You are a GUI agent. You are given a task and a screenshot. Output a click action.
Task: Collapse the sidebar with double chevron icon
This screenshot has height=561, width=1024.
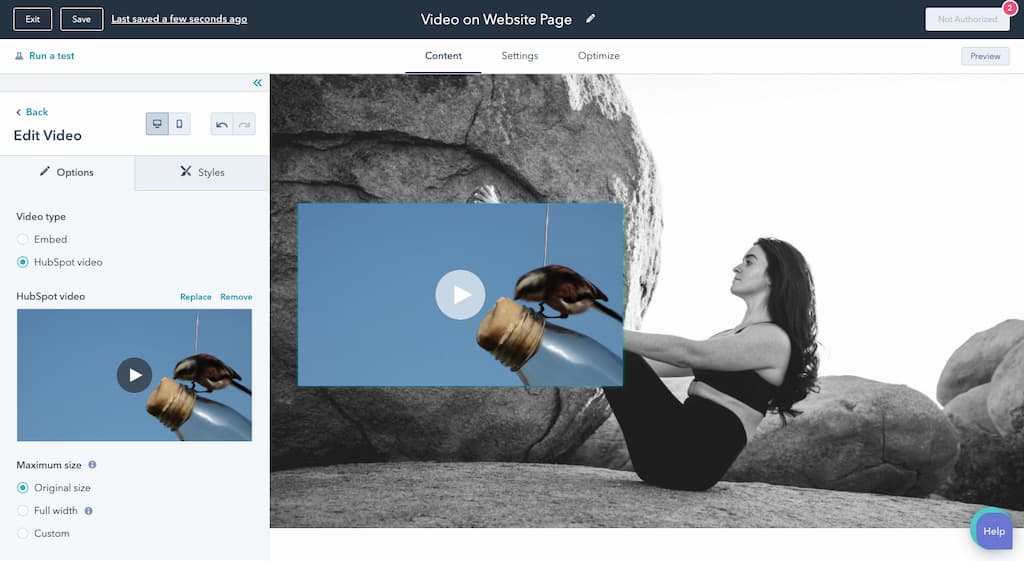pos(257,83)
